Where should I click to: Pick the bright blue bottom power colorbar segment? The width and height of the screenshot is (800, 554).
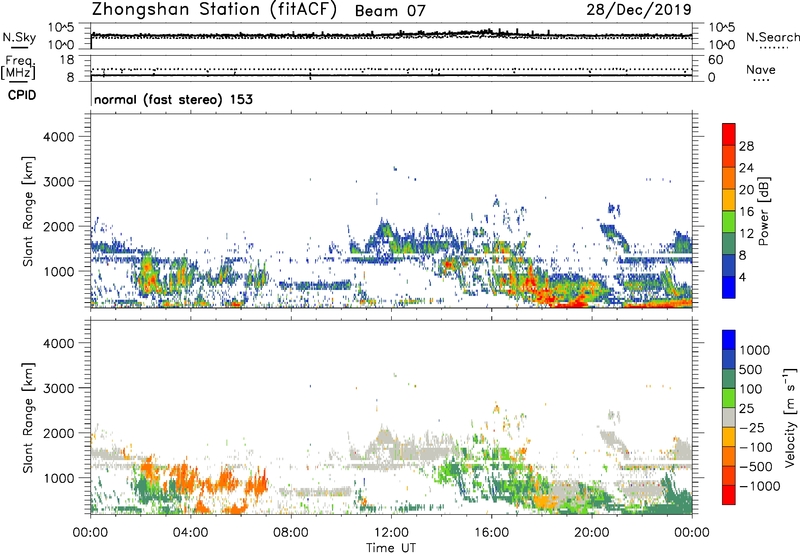(729, 288)
